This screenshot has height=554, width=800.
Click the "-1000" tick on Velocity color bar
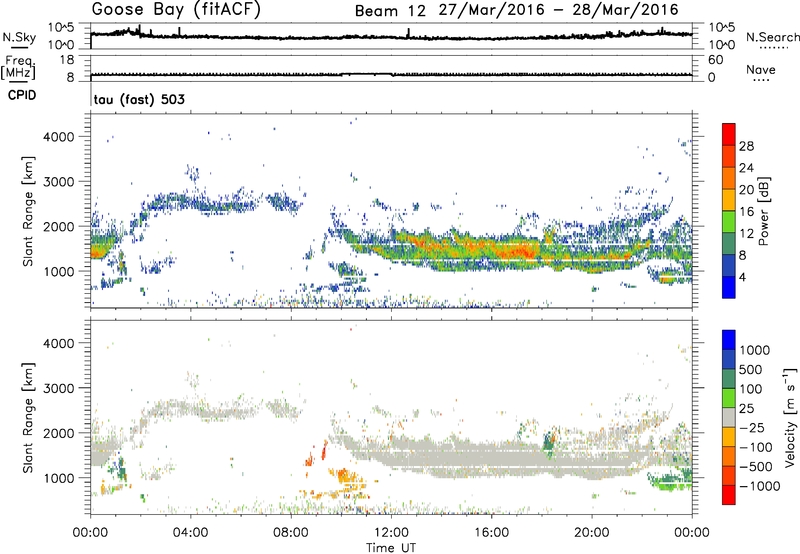(760, 486)
